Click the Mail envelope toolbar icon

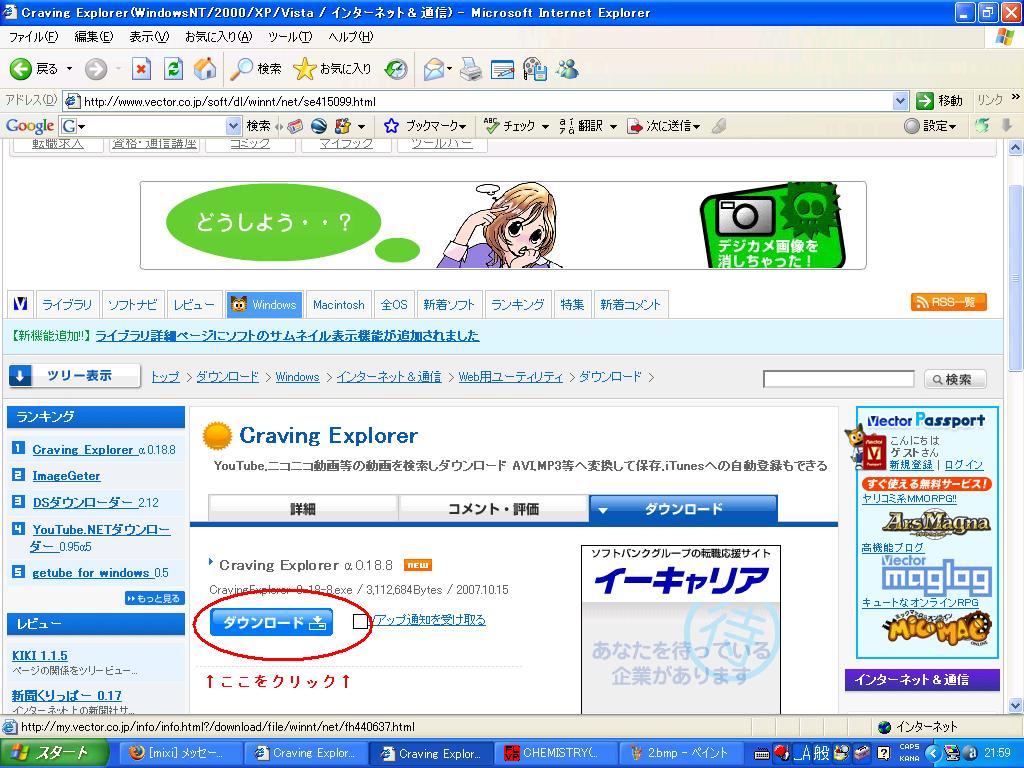[x=434, y=69]
